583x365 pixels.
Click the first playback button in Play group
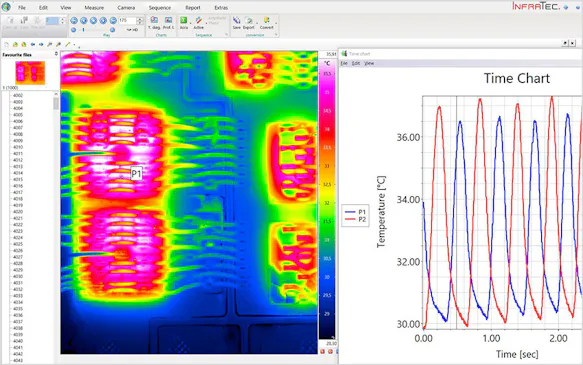point(74,20)
